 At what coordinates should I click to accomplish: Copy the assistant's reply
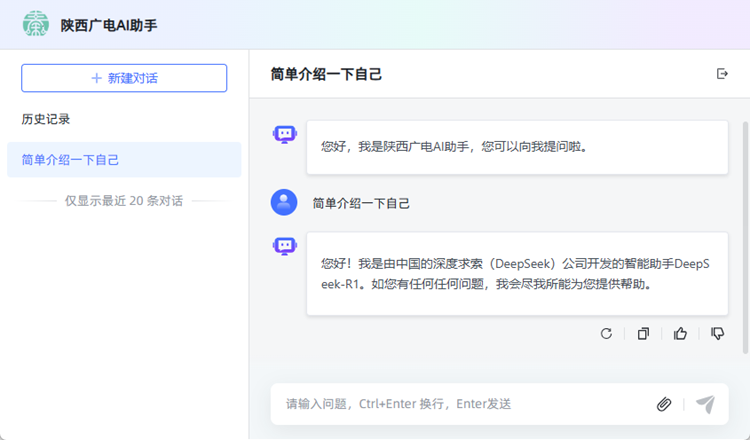pos(643,334)
